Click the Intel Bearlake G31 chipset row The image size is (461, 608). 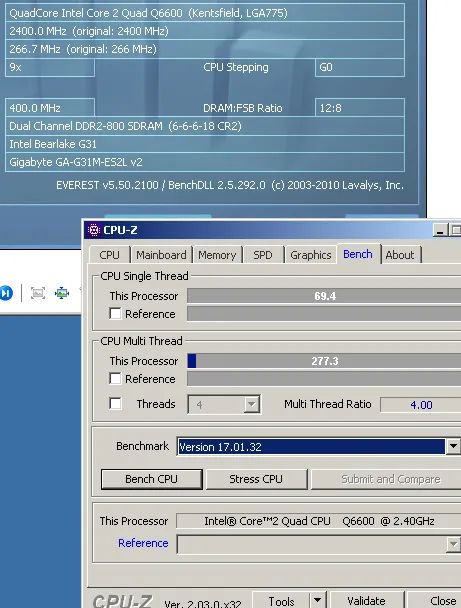click(205, 144)
